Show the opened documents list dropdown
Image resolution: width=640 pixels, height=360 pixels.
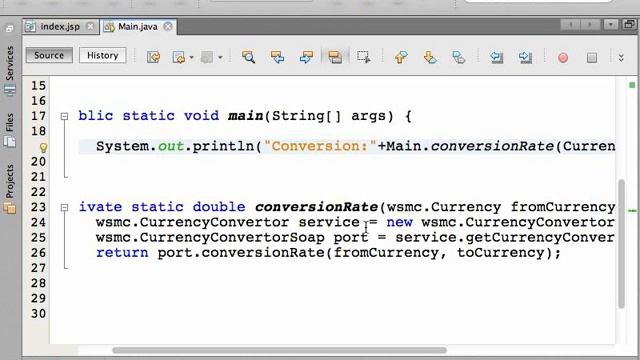pos(611,25)
